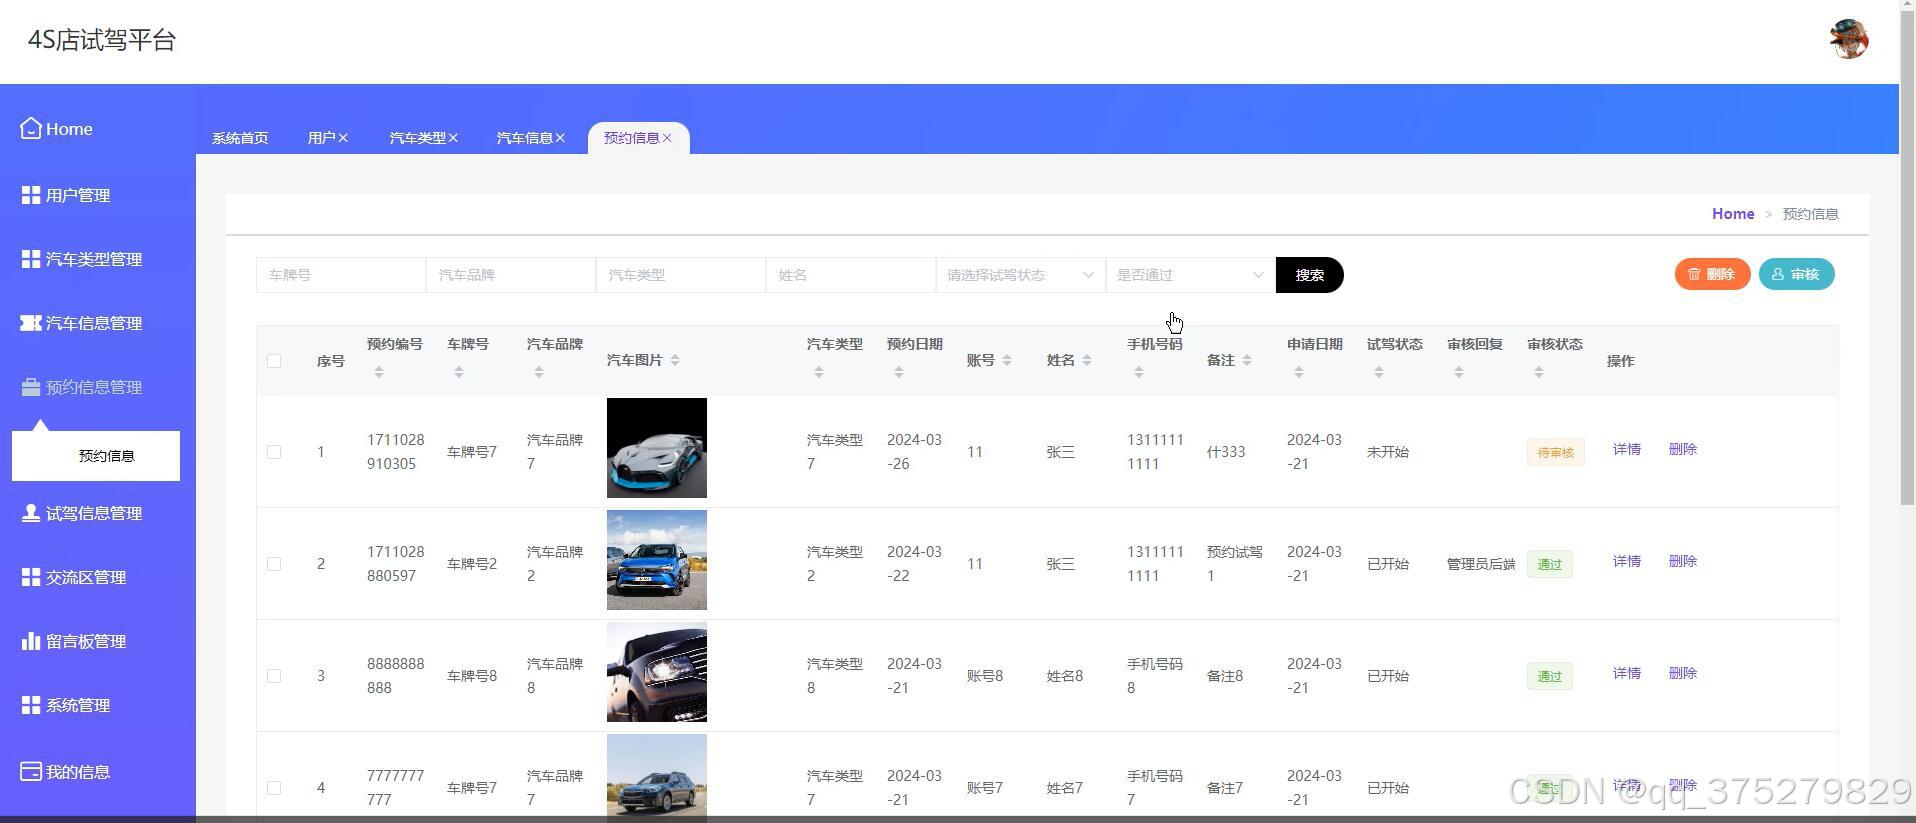Screen dimensions: 1916x823
Task: Switch to the 汽车类型 tab
Action: click(417, 138)
